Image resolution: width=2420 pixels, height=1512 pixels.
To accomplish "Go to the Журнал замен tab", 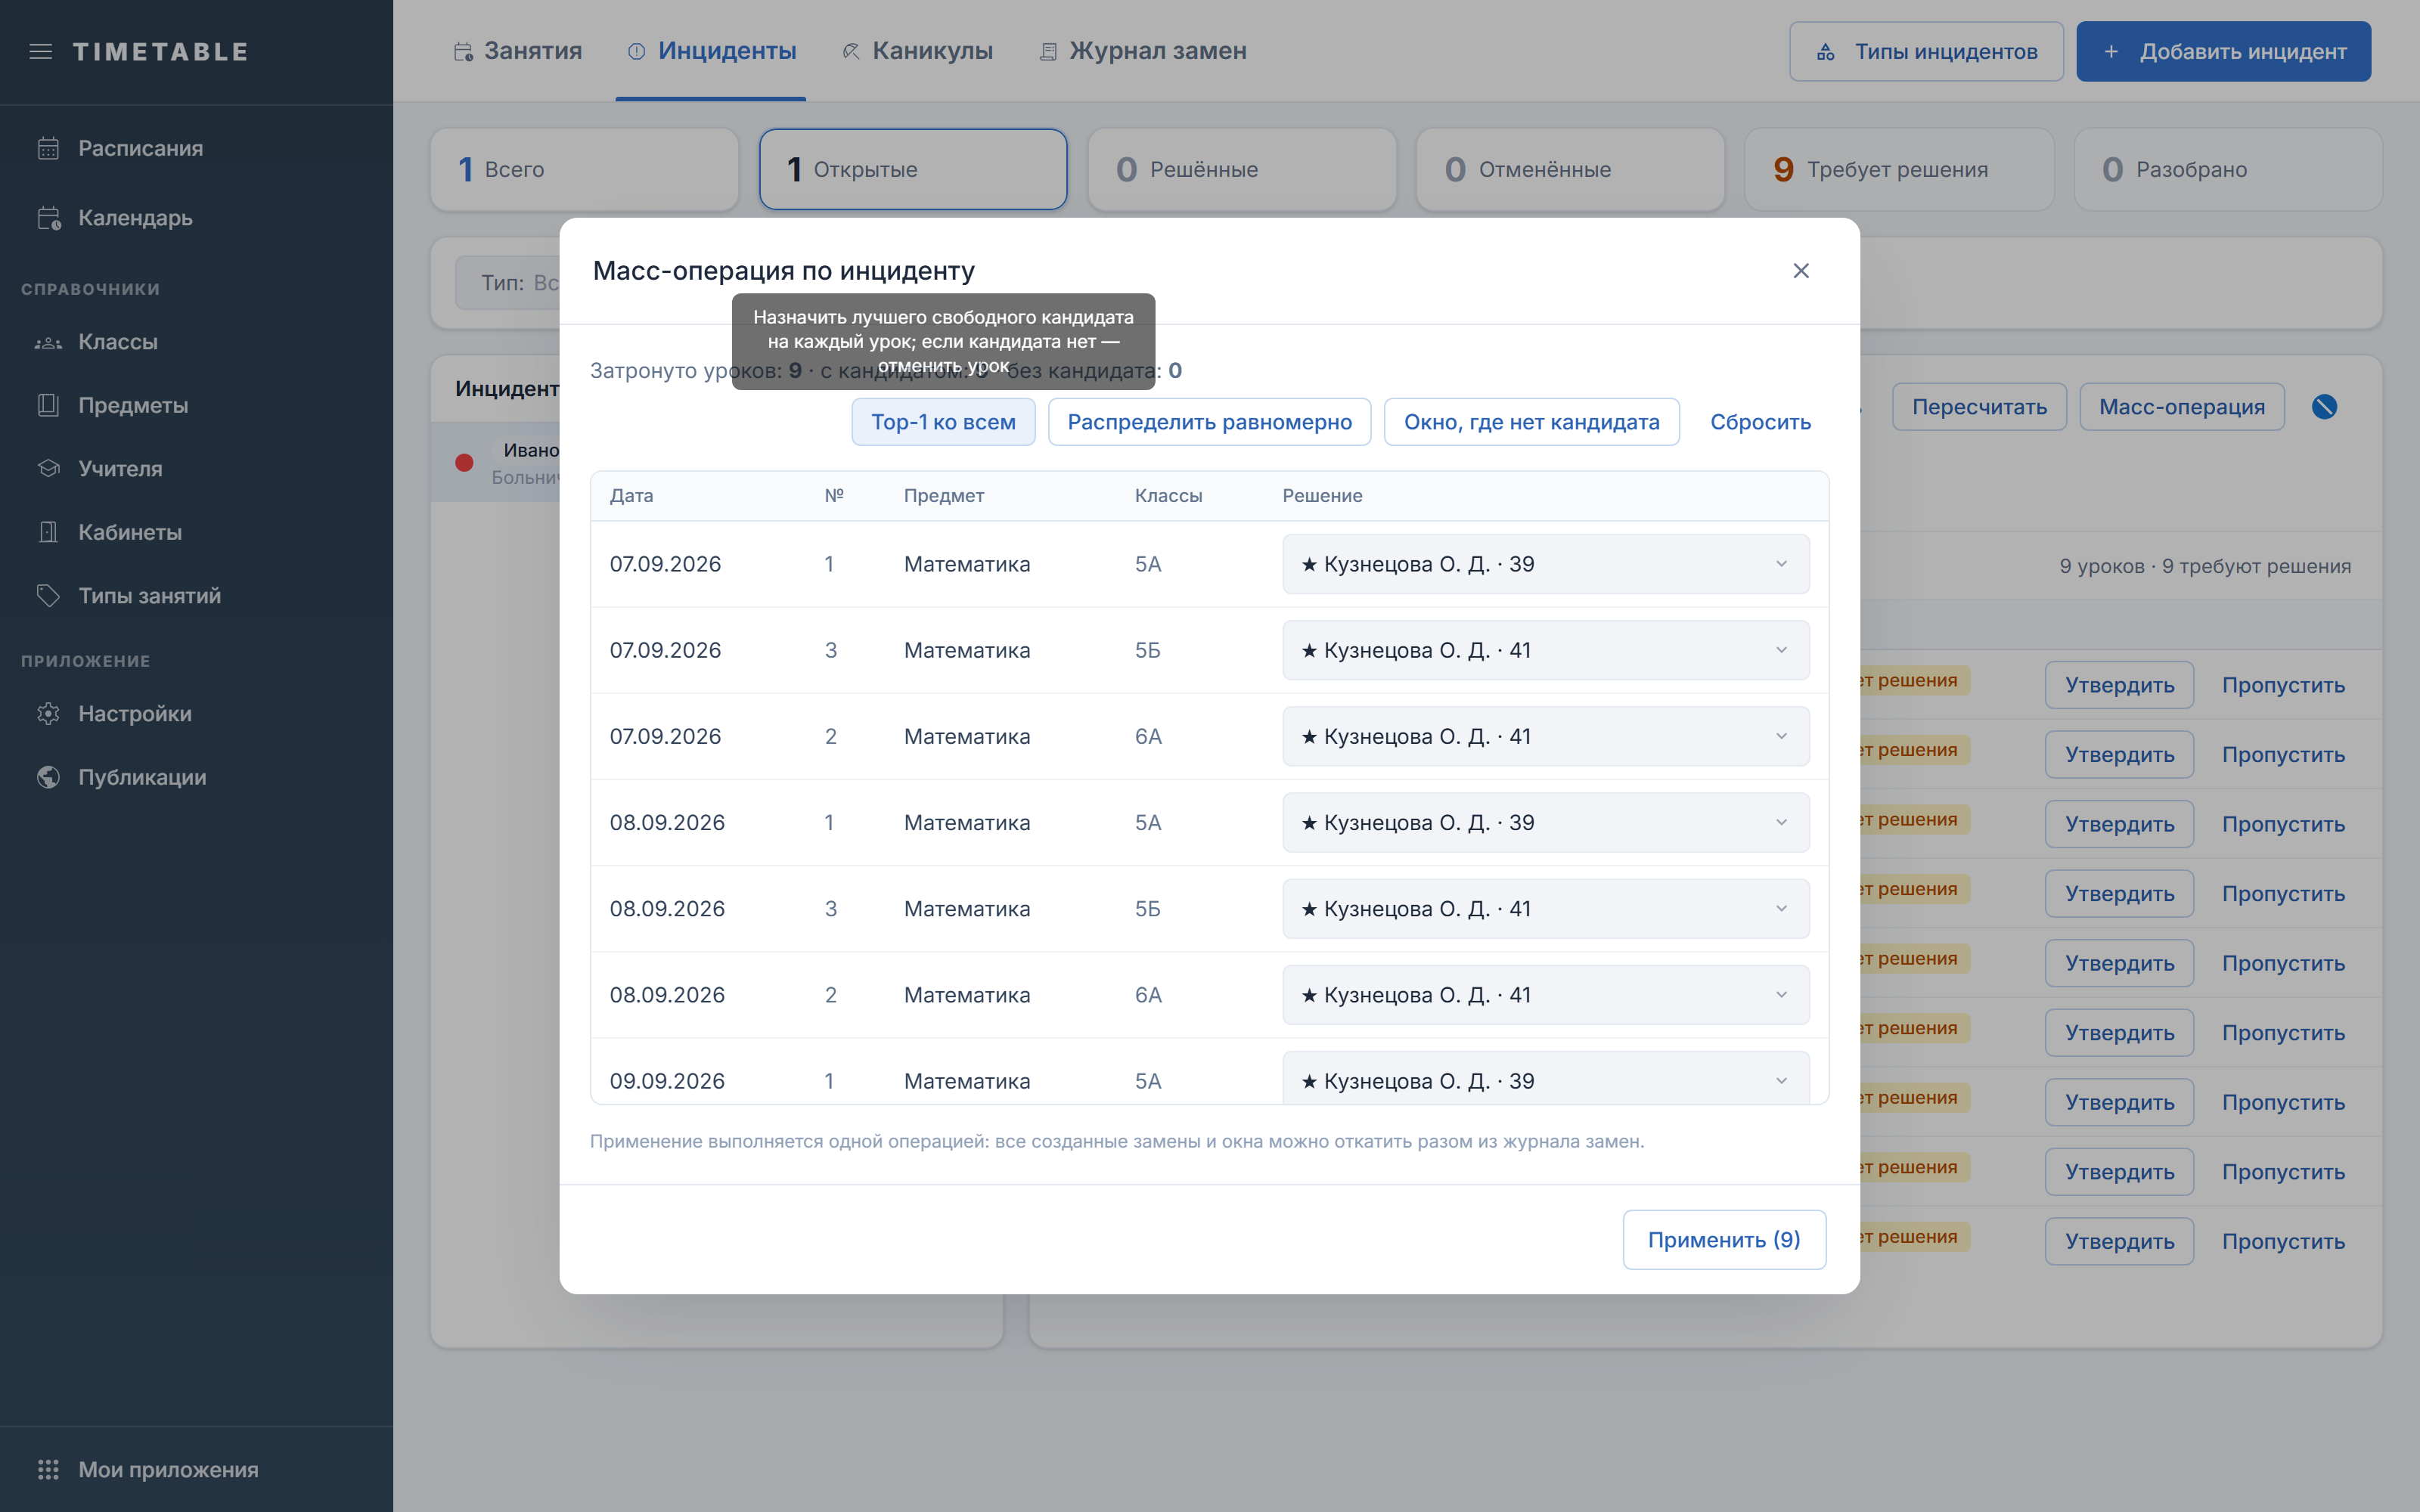I will click(x=1142, y=51).
